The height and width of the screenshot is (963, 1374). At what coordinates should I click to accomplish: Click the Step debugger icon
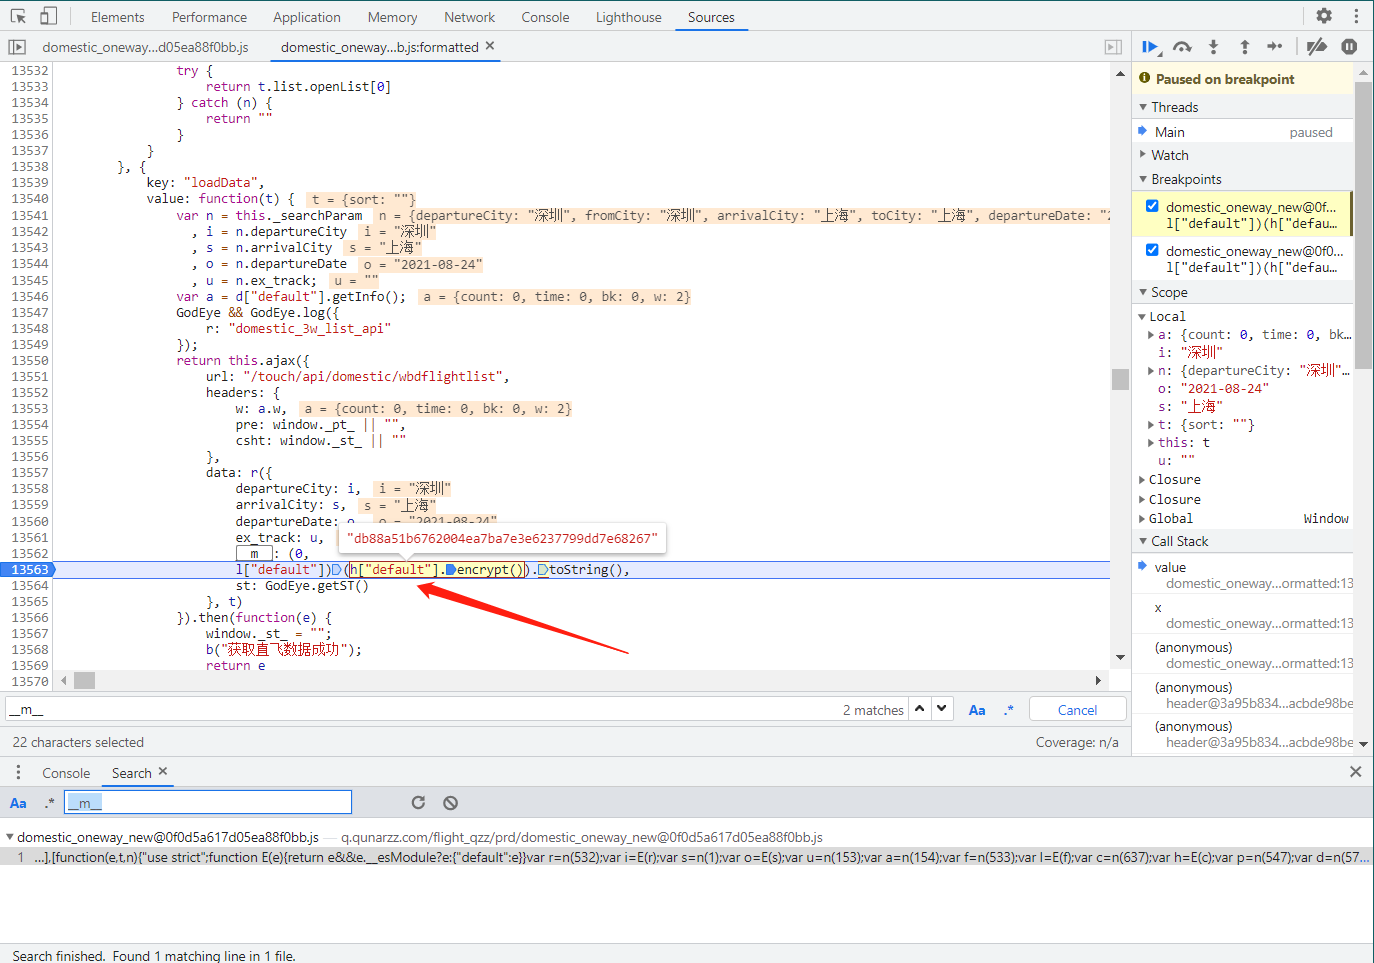tap(1274, 47)
